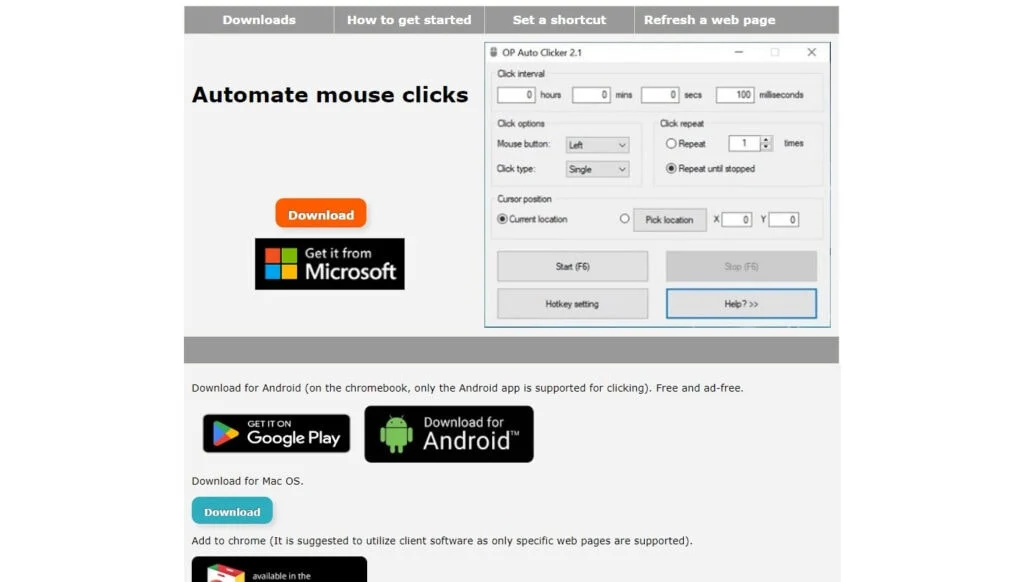Click the secs interval field
The image size is (1024, 582).
pyautogui.click(x=660, y=95)
